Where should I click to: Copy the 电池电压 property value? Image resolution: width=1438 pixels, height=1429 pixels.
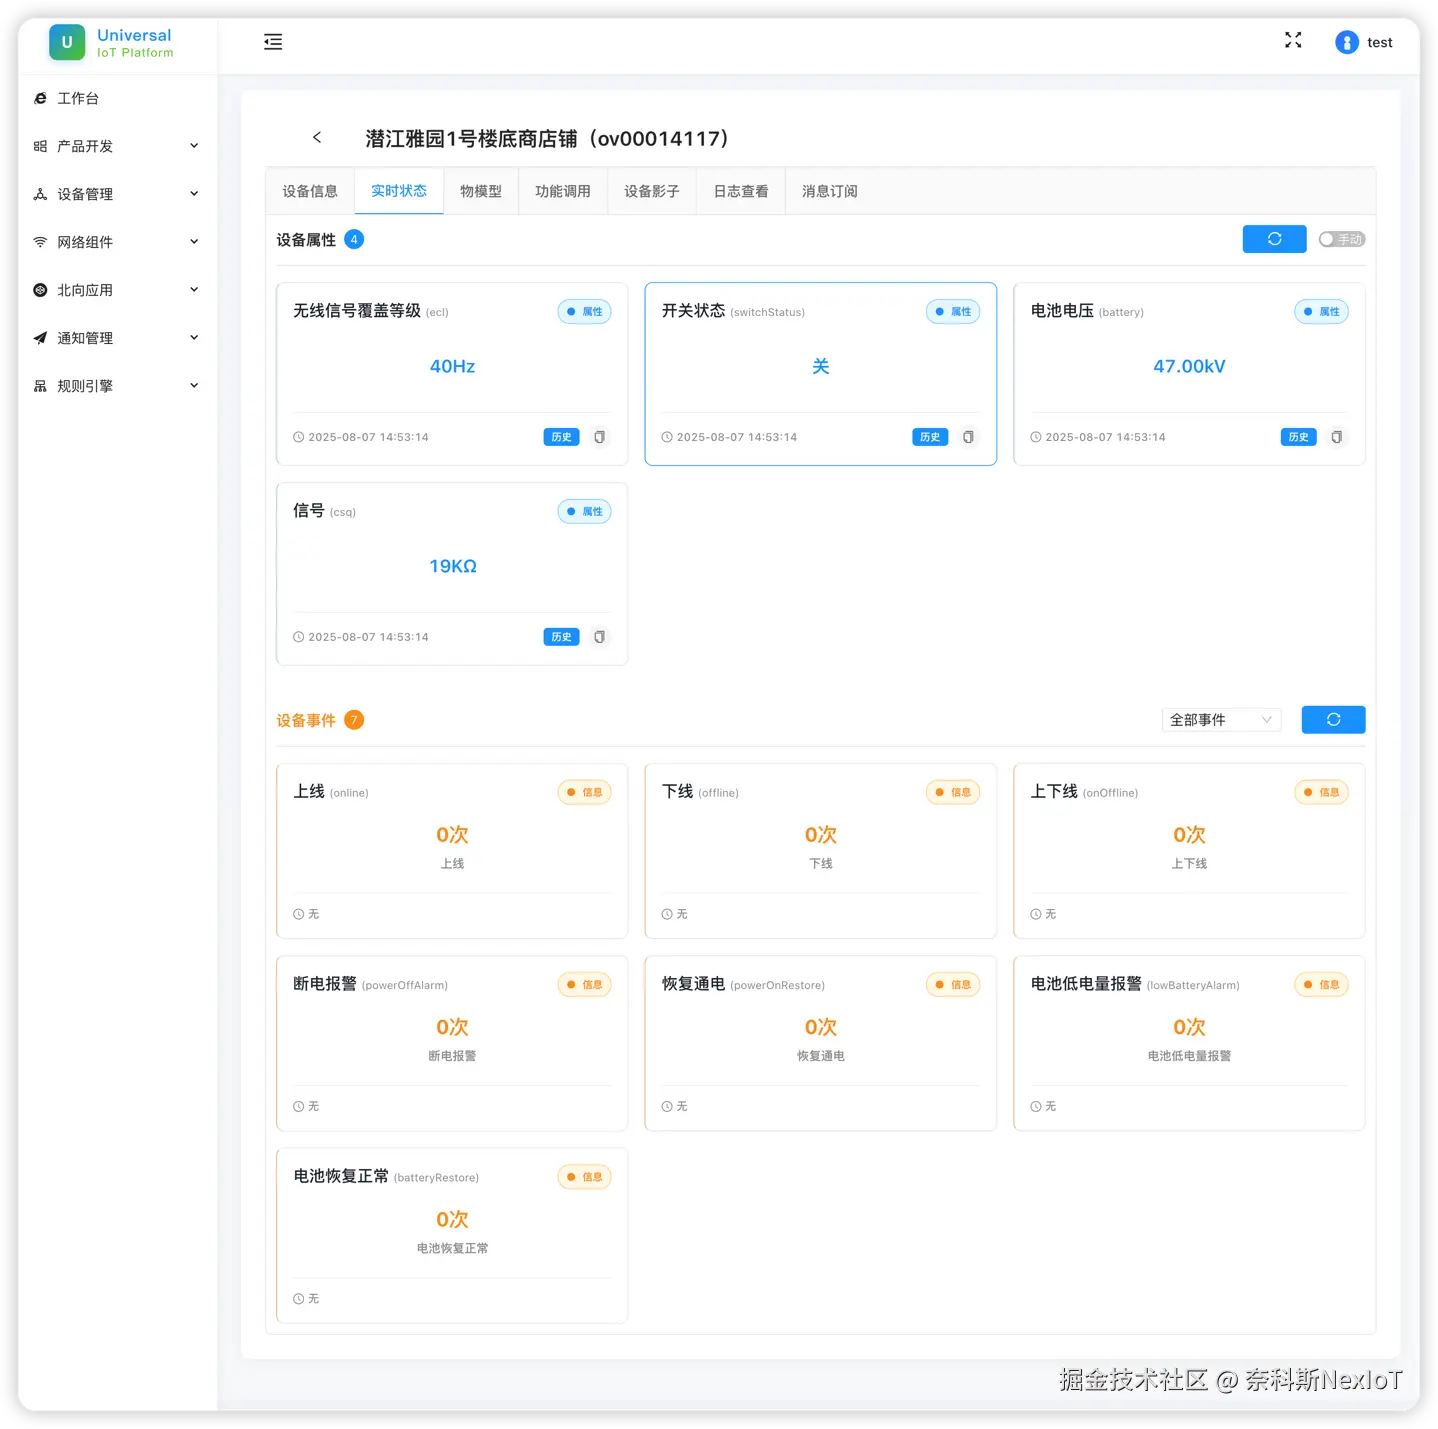(1336, 437)
